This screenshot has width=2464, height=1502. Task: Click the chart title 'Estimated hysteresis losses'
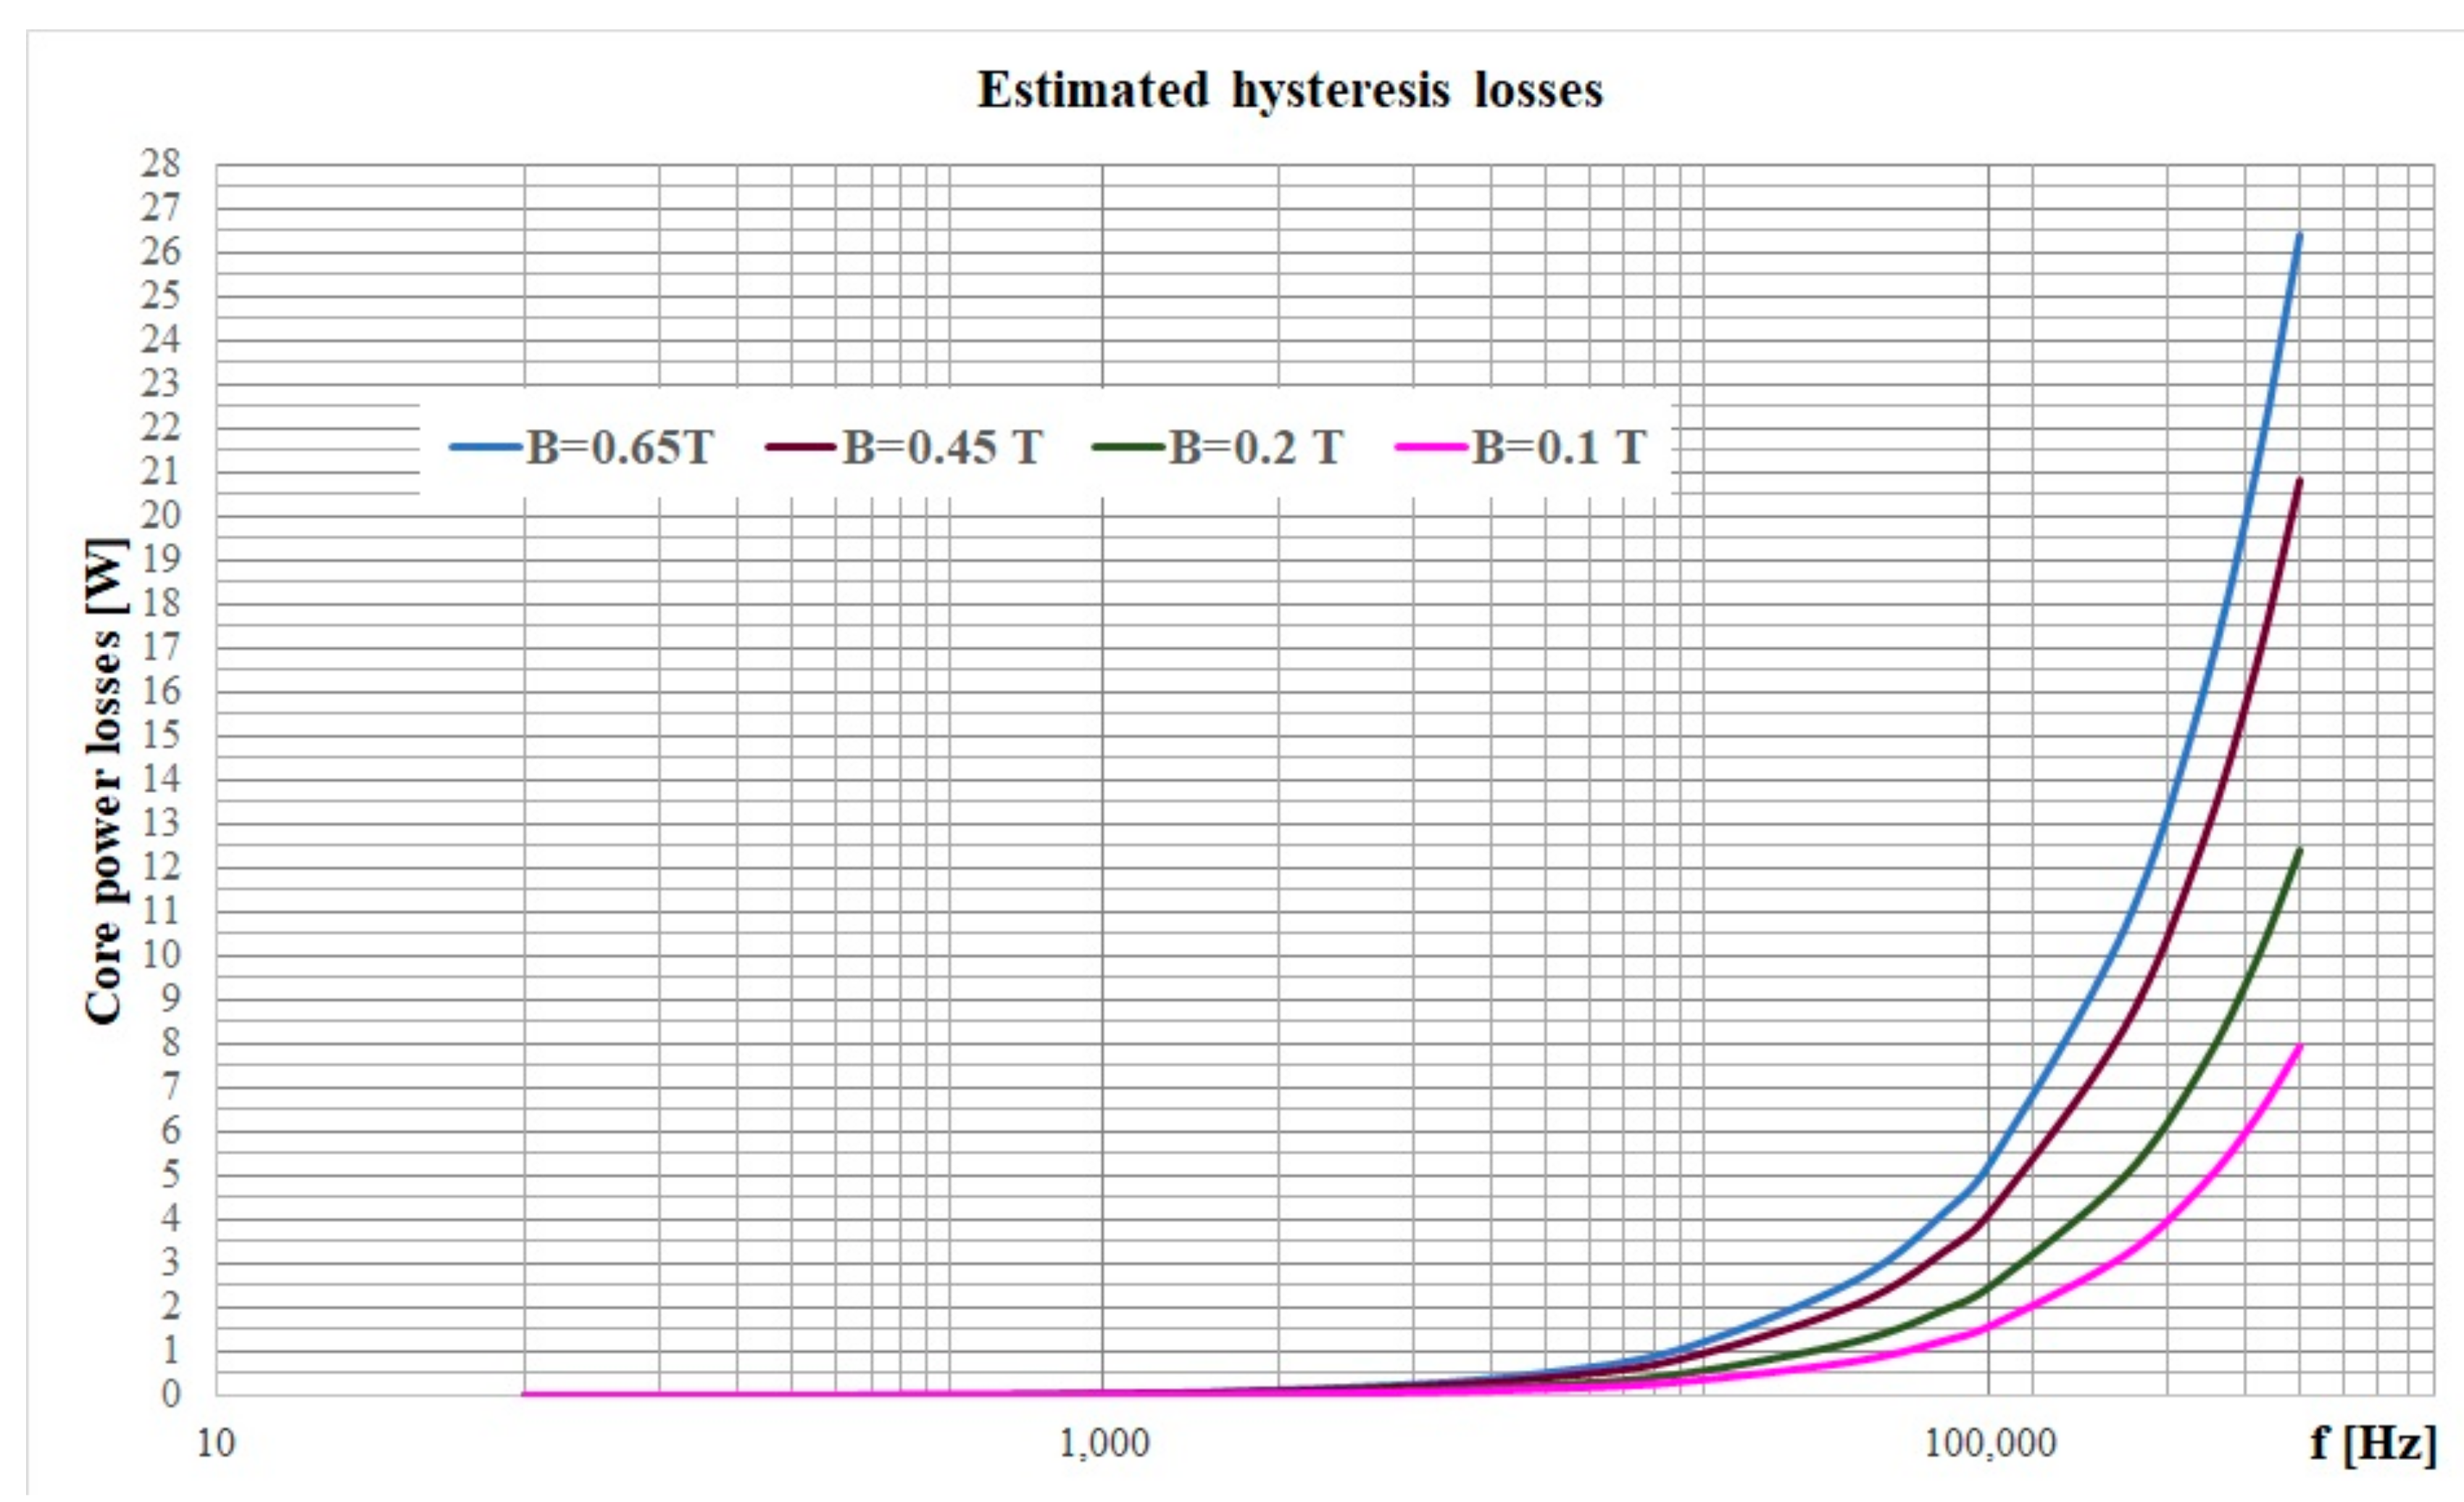point(1290,91)
